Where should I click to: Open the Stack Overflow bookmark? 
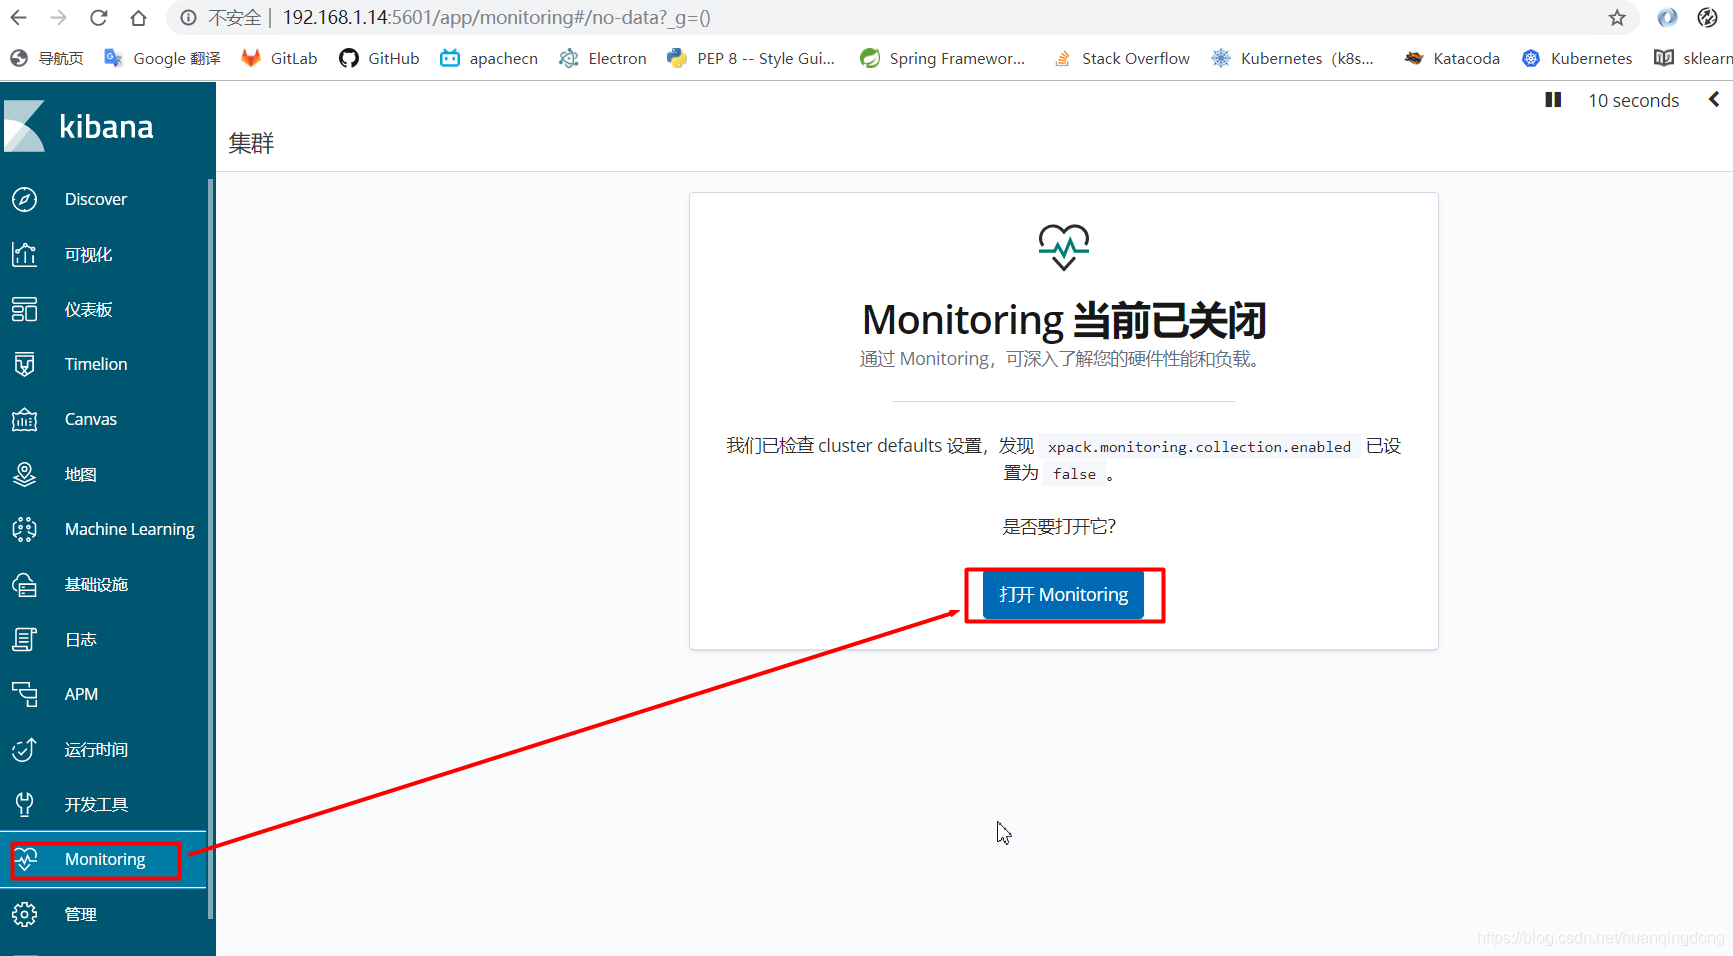coord(1121,58)
